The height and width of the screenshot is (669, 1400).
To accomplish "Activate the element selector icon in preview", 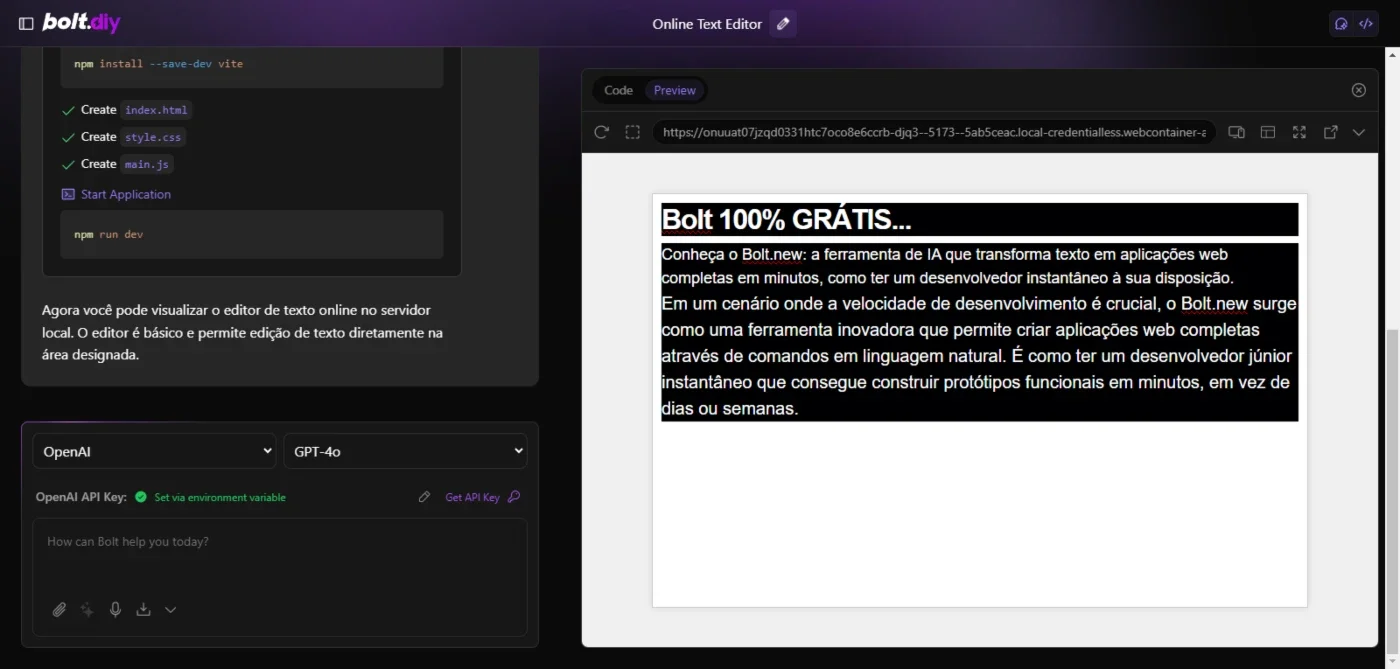I will coord(632,132).
